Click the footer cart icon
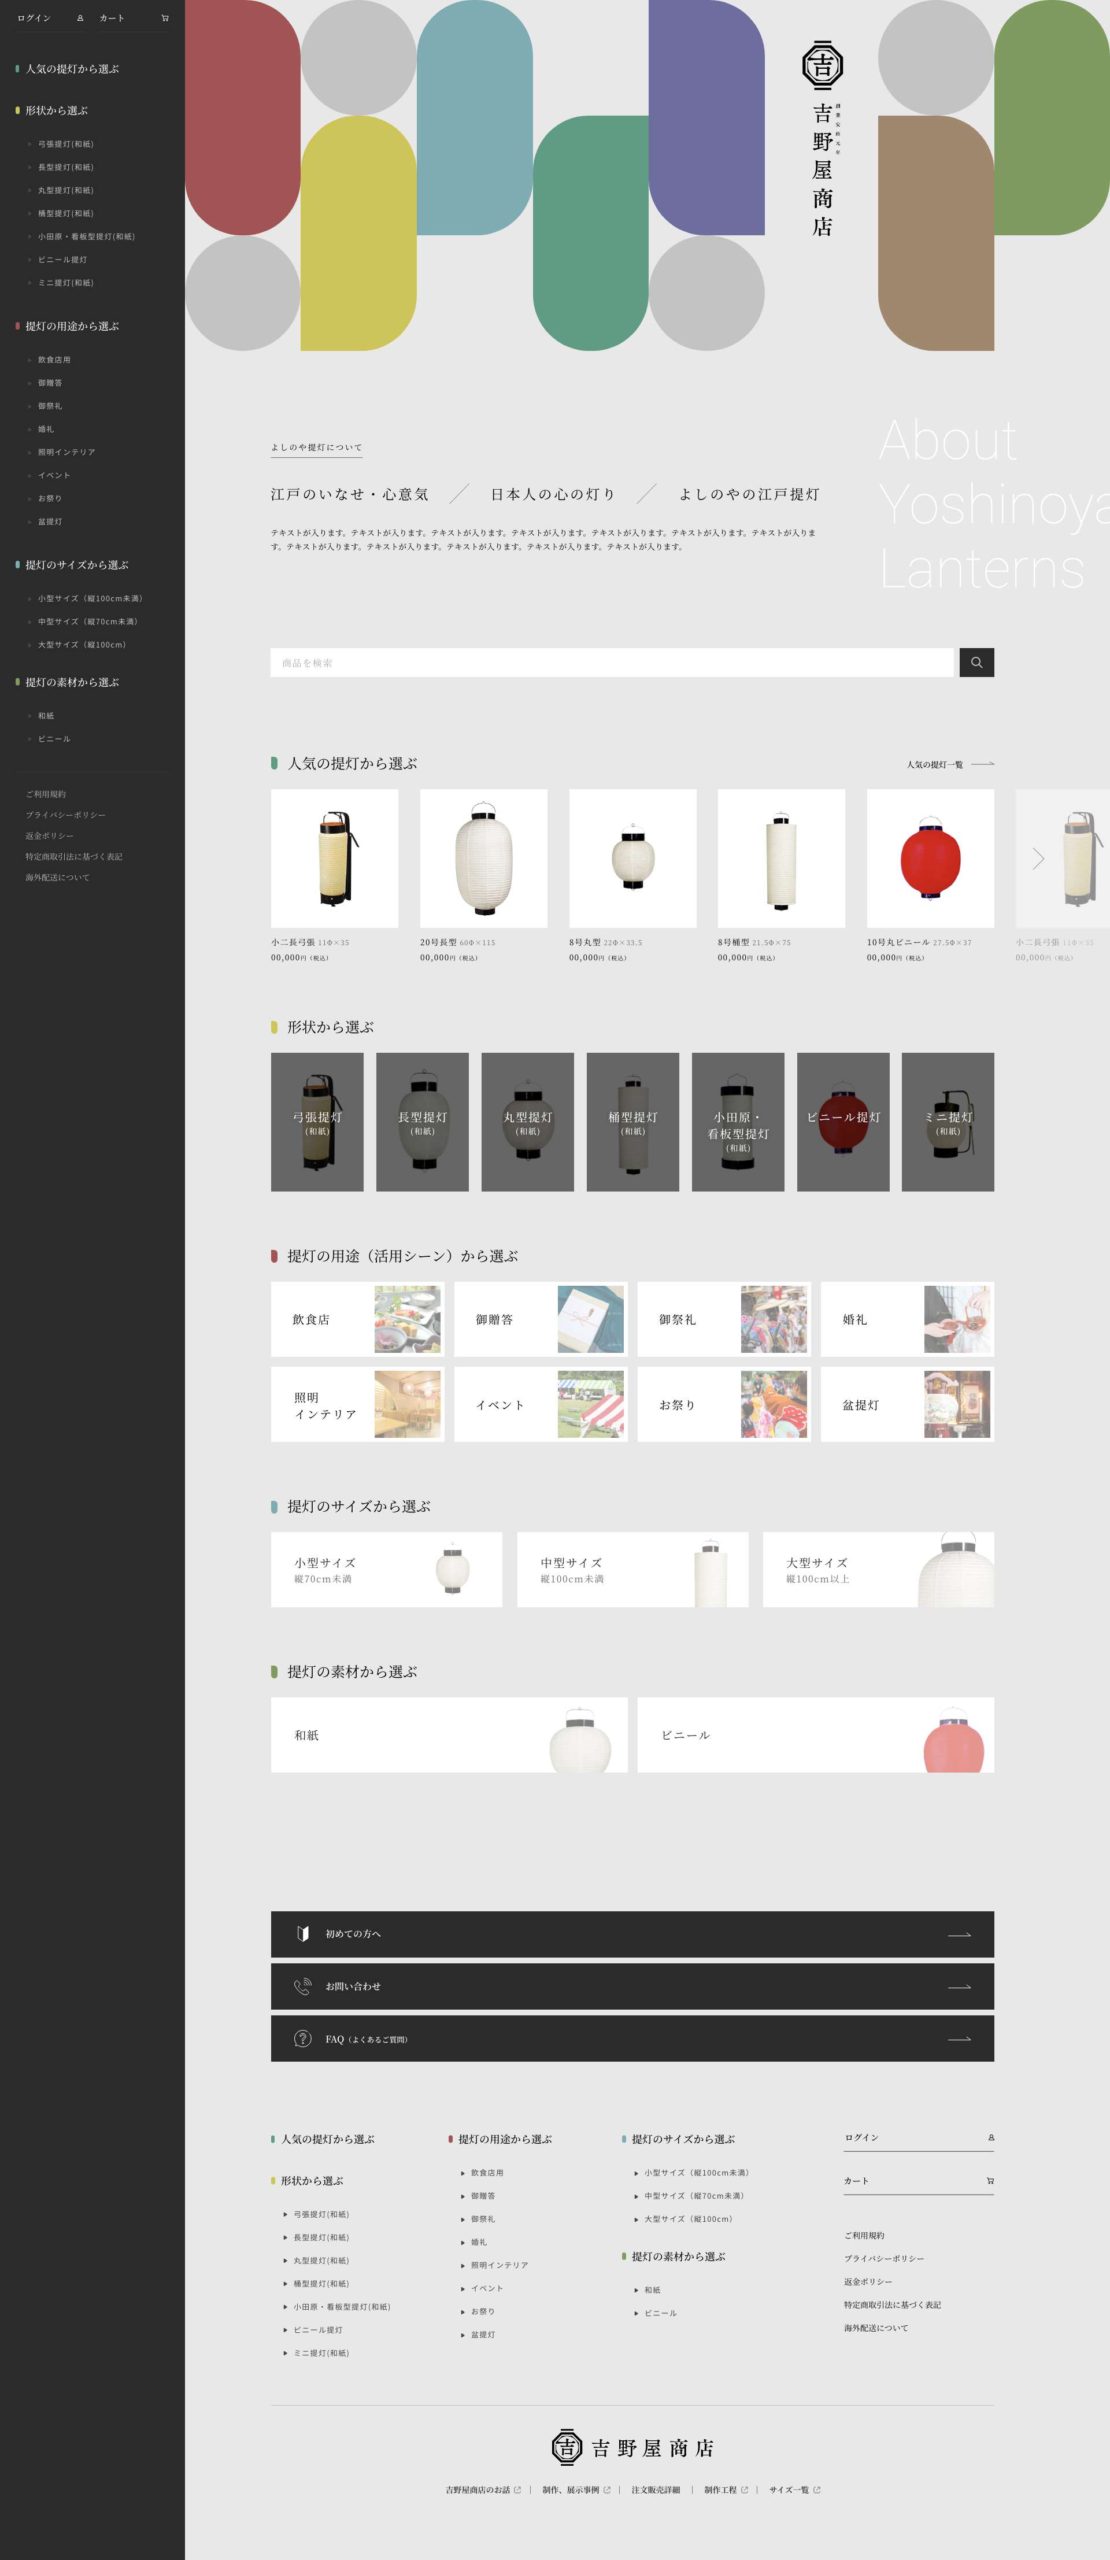This screenshot has height=2560, width=1110. point(990,2180)
